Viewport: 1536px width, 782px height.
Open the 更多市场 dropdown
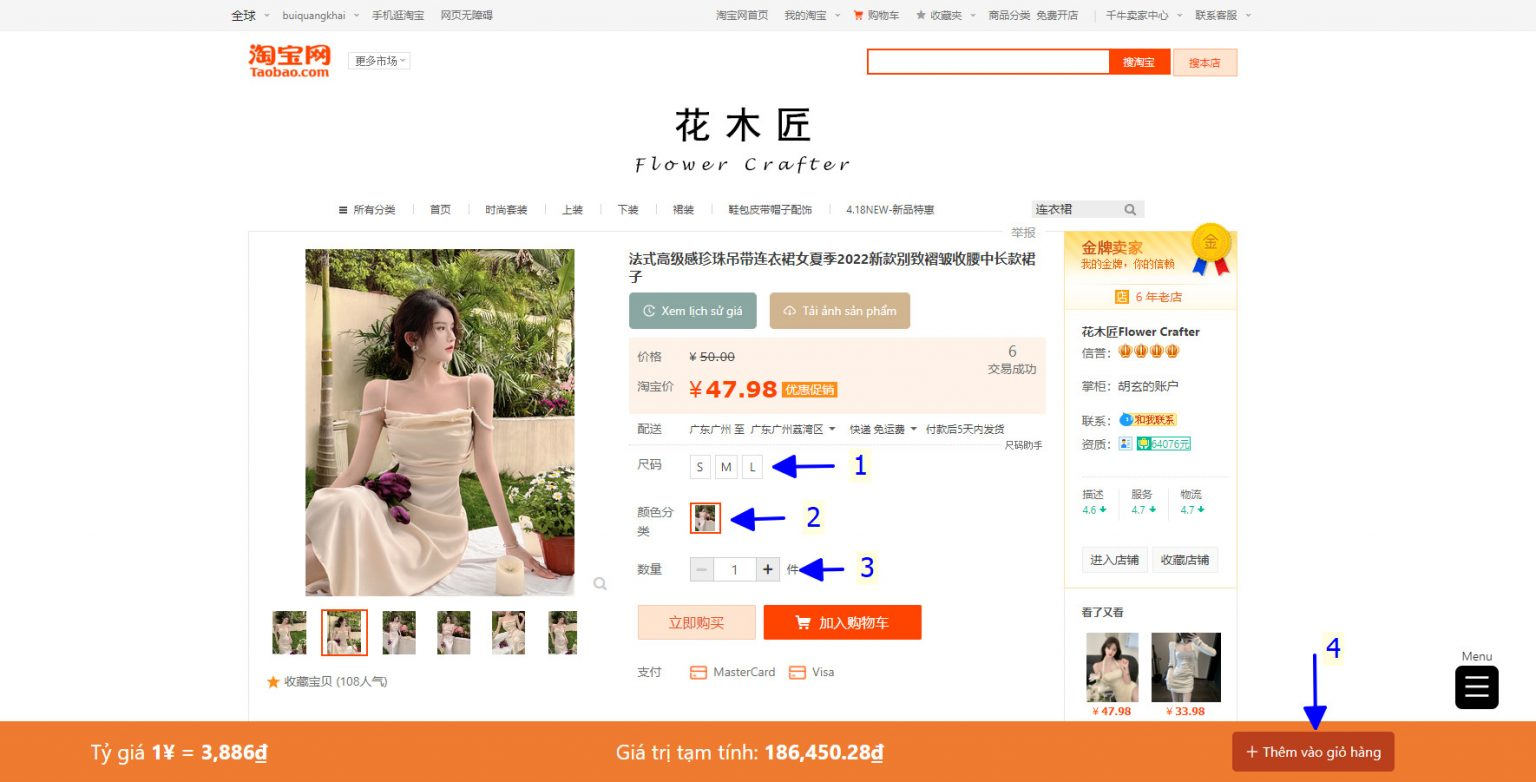pos(379,61)
